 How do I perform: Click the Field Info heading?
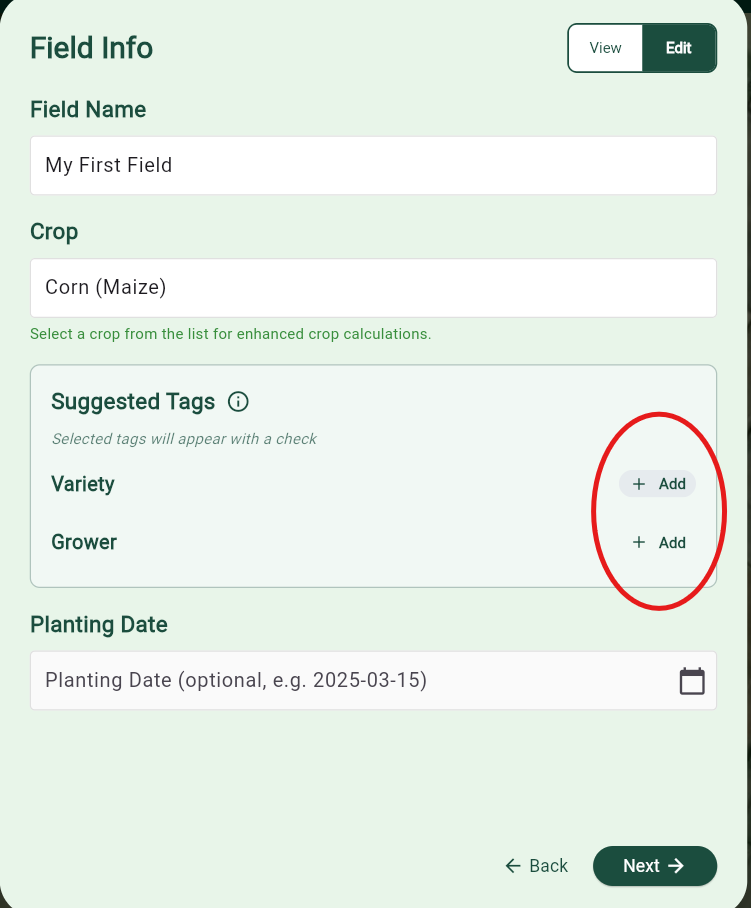pos(91,47)
